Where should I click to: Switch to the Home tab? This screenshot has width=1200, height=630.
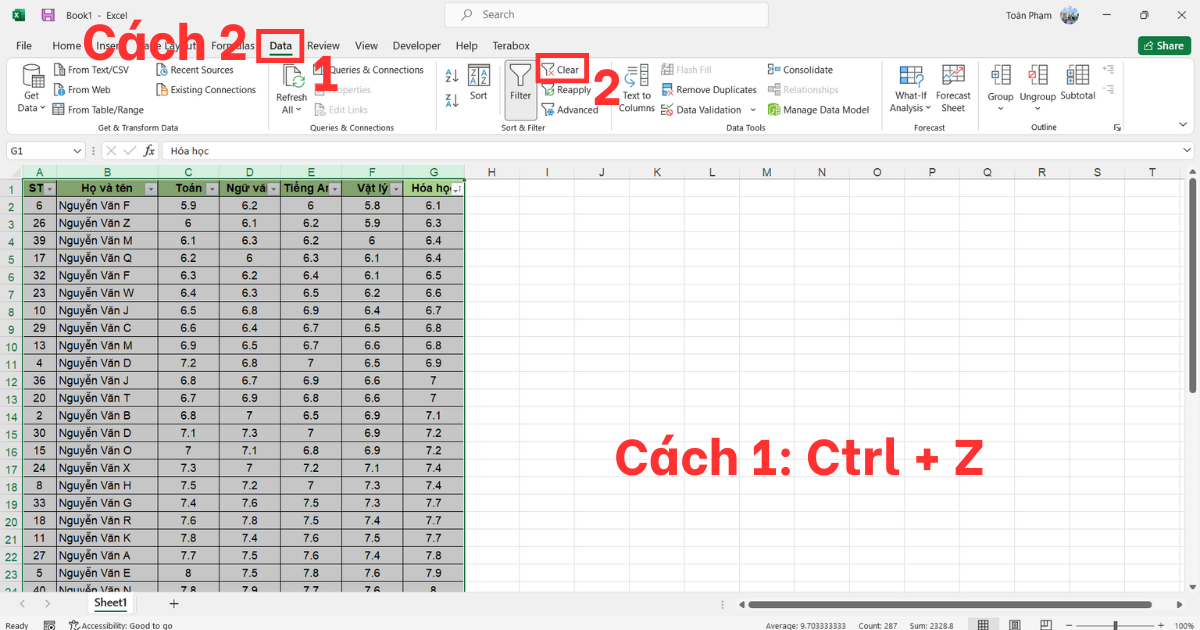(x=66, y=46)
